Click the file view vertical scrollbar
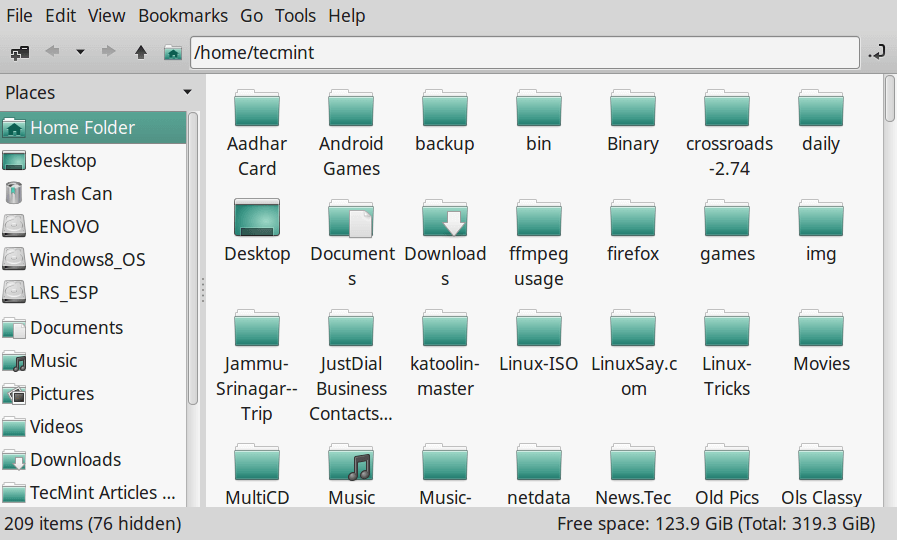 coord(889,100)
